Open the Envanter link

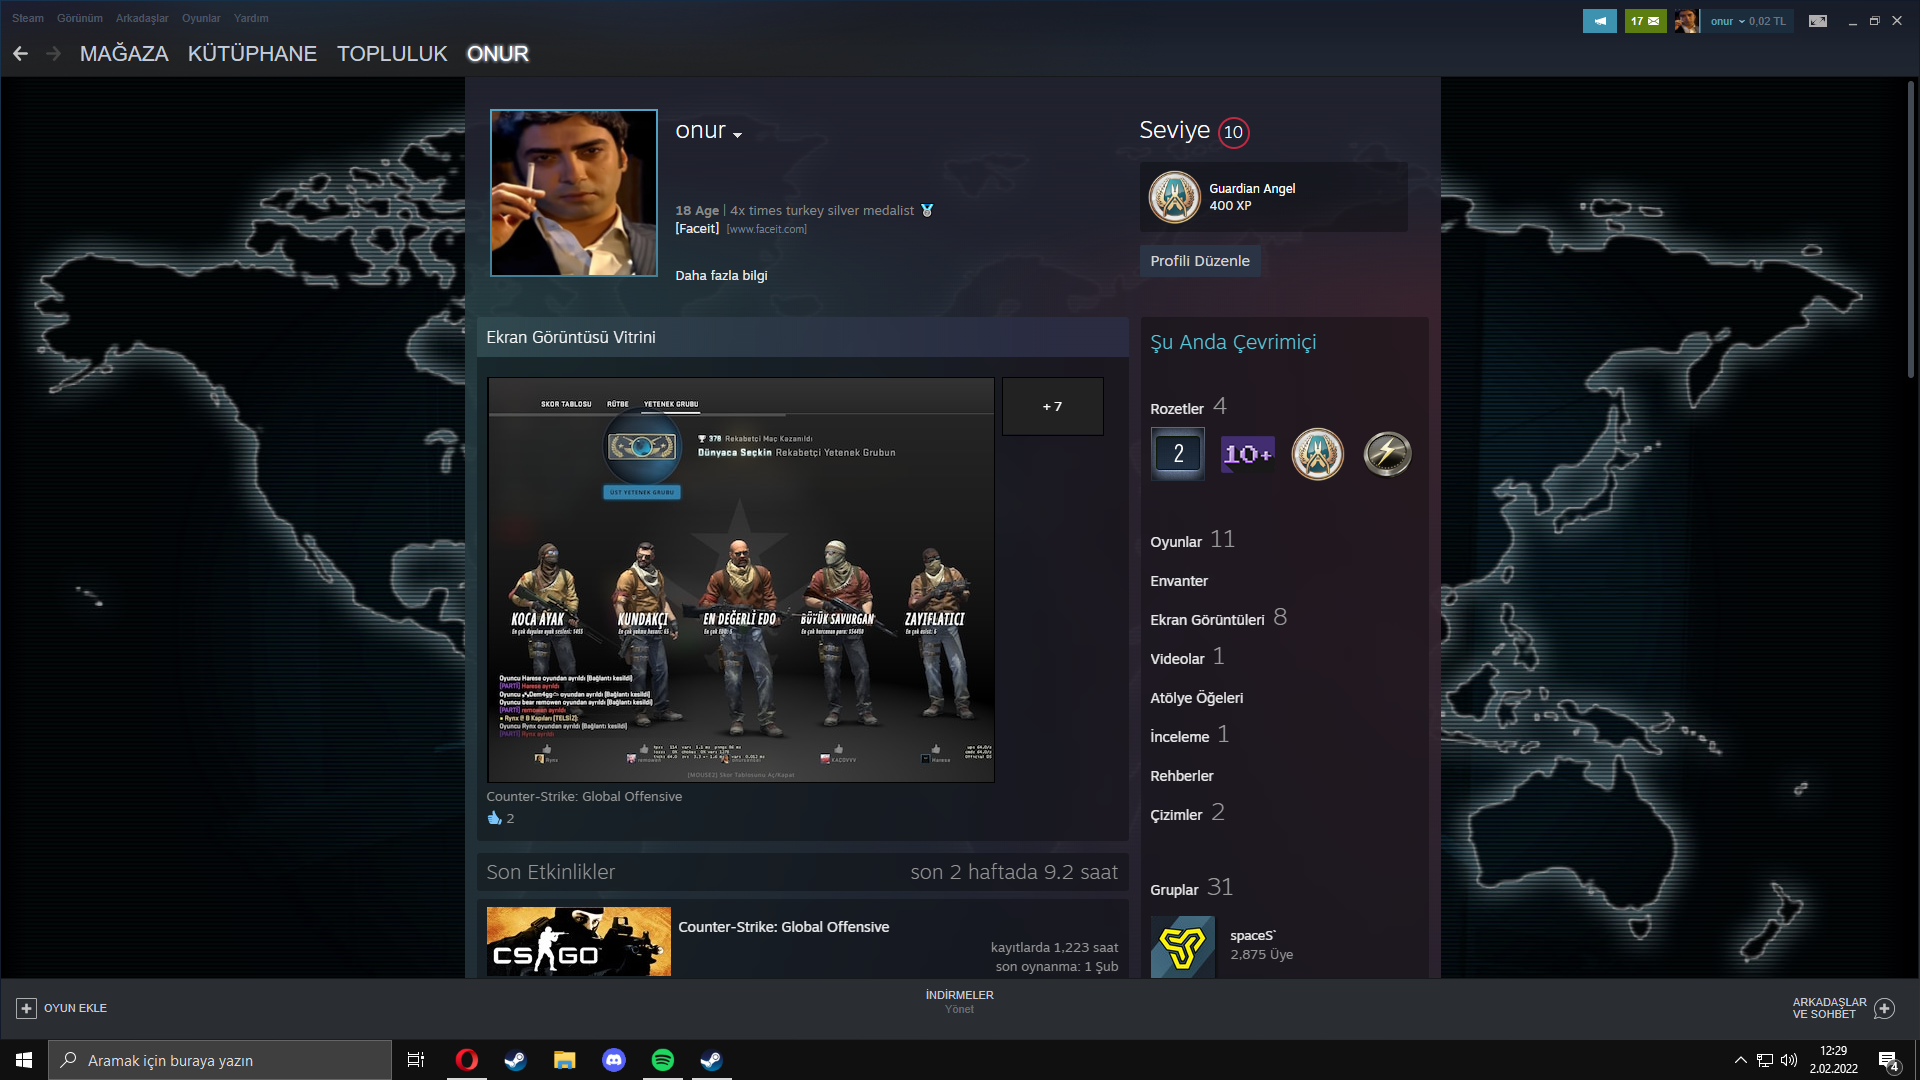1179,581
